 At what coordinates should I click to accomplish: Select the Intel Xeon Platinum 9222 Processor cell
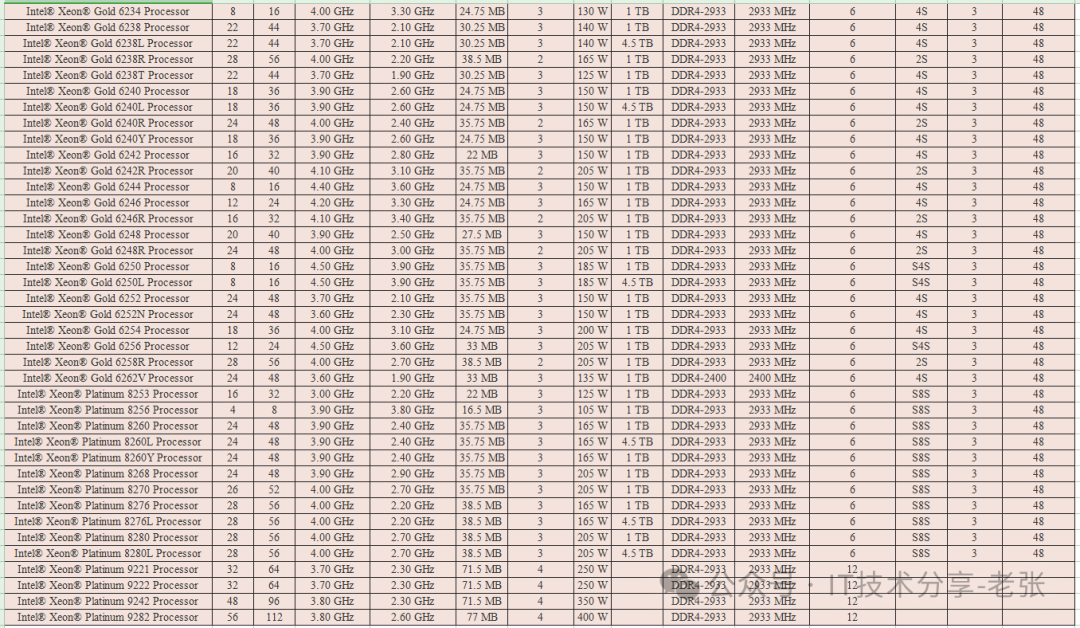point(107,585)
